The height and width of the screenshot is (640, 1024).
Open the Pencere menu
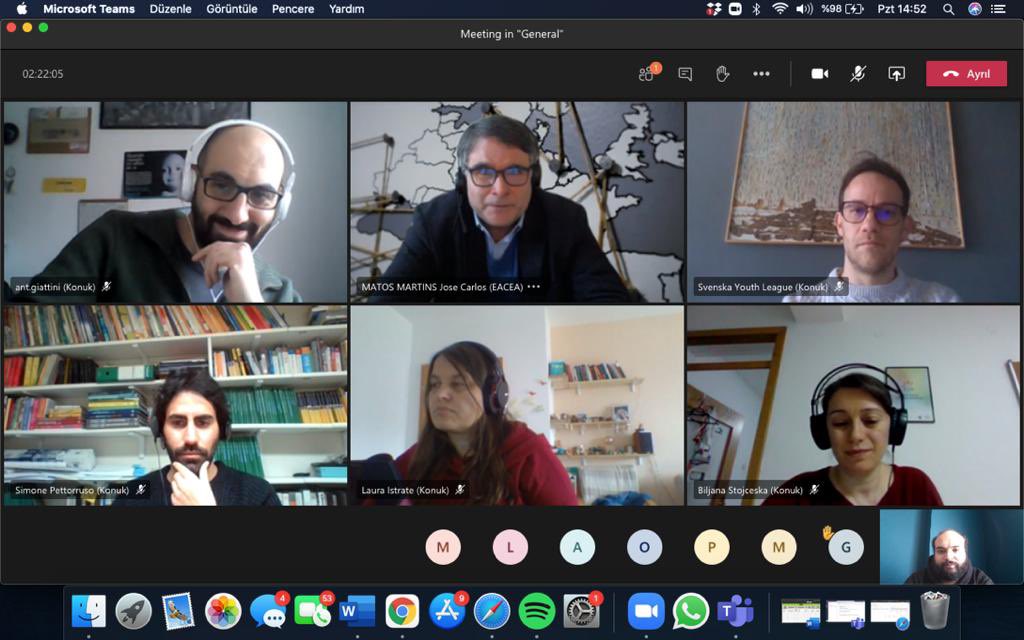pyautogui.click(x=293, y=9)
